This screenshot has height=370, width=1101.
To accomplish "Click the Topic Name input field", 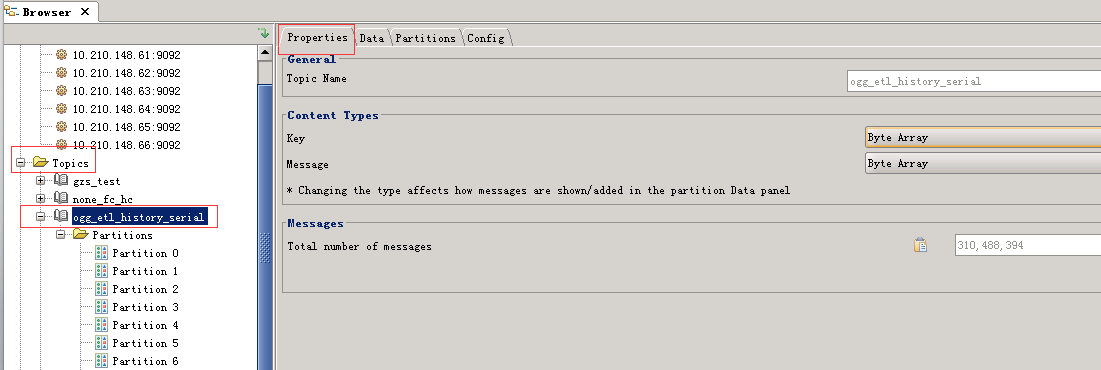I will 974,81.
